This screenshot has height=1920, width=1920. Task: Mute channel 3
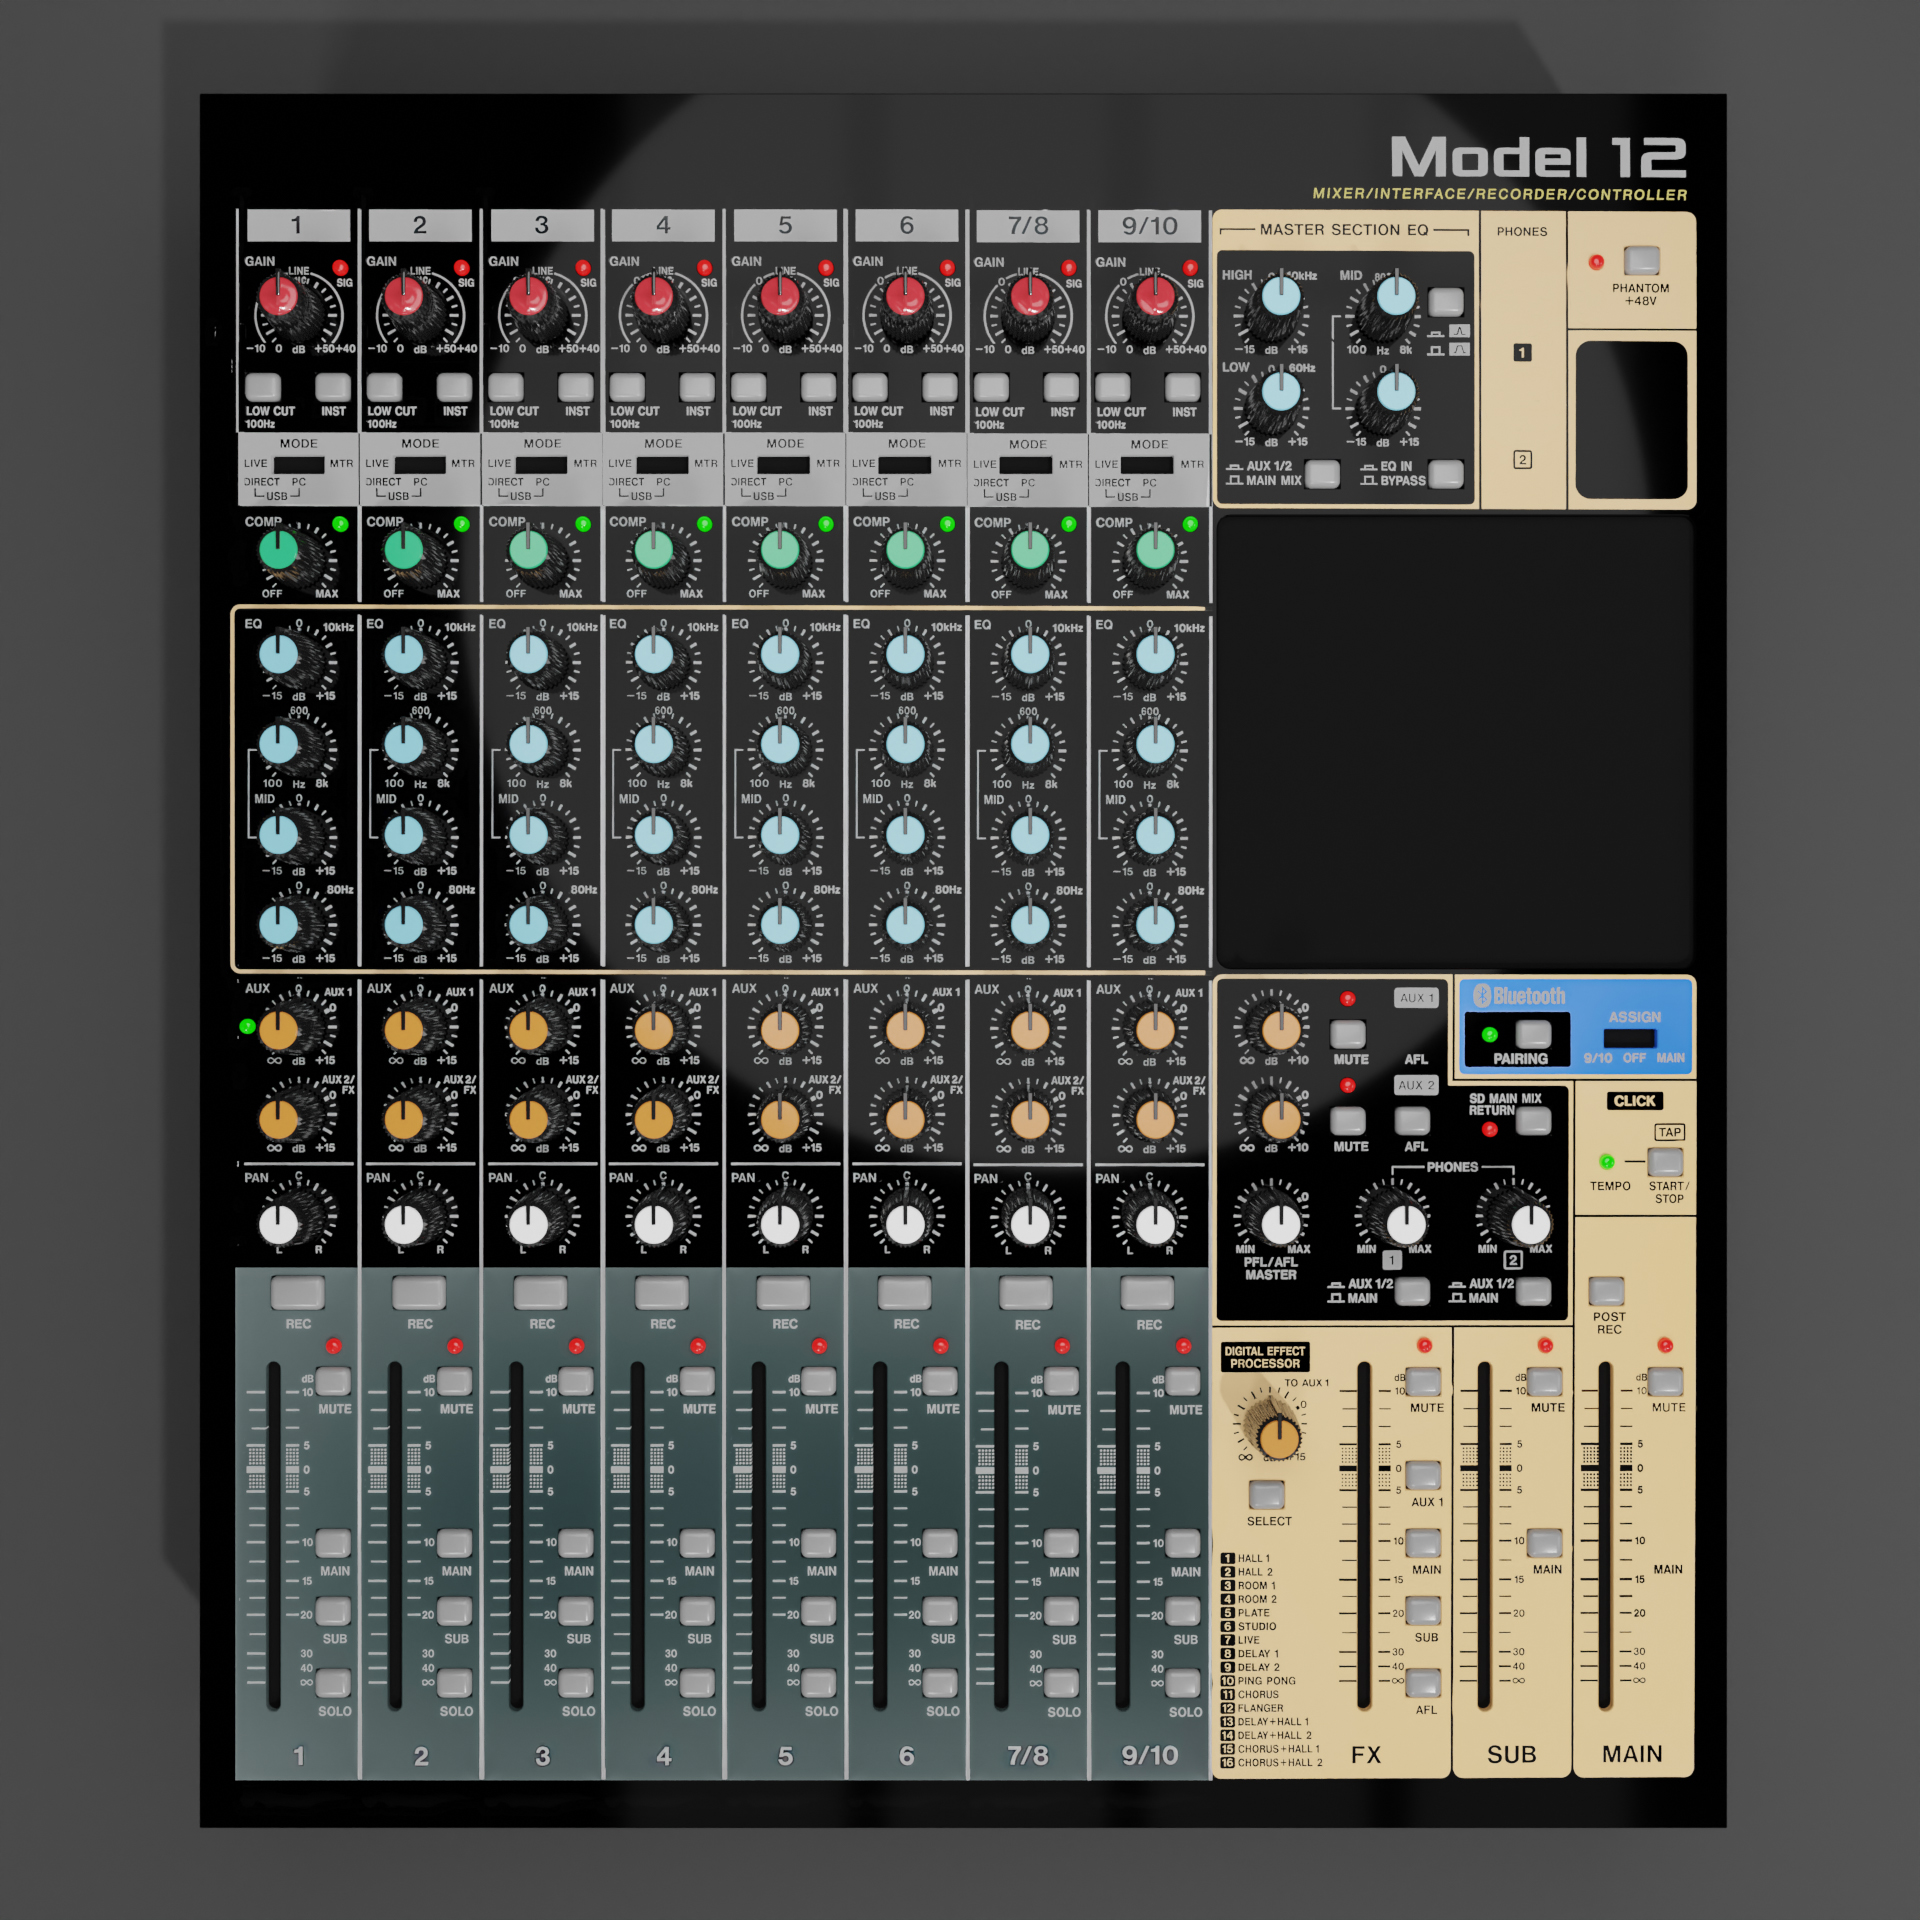coord(576,1381)
